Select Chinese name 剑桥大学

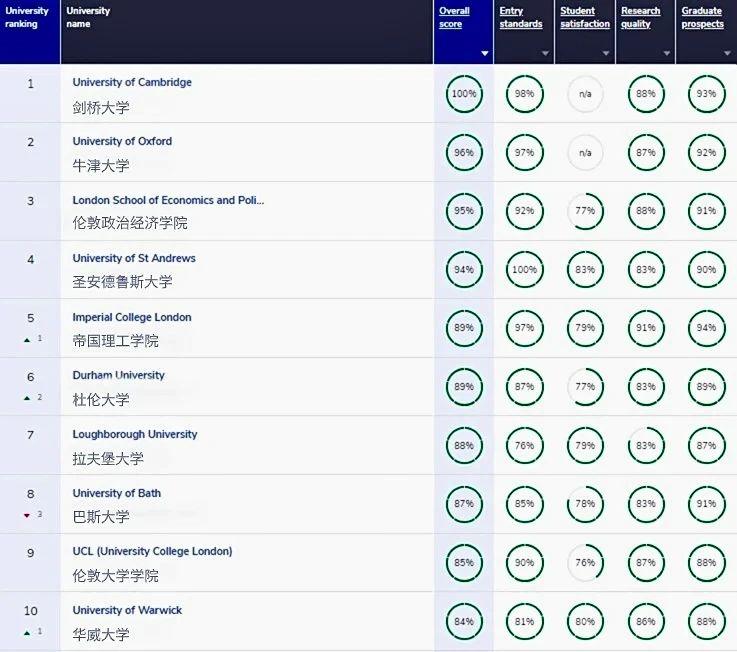pos(101,108)
